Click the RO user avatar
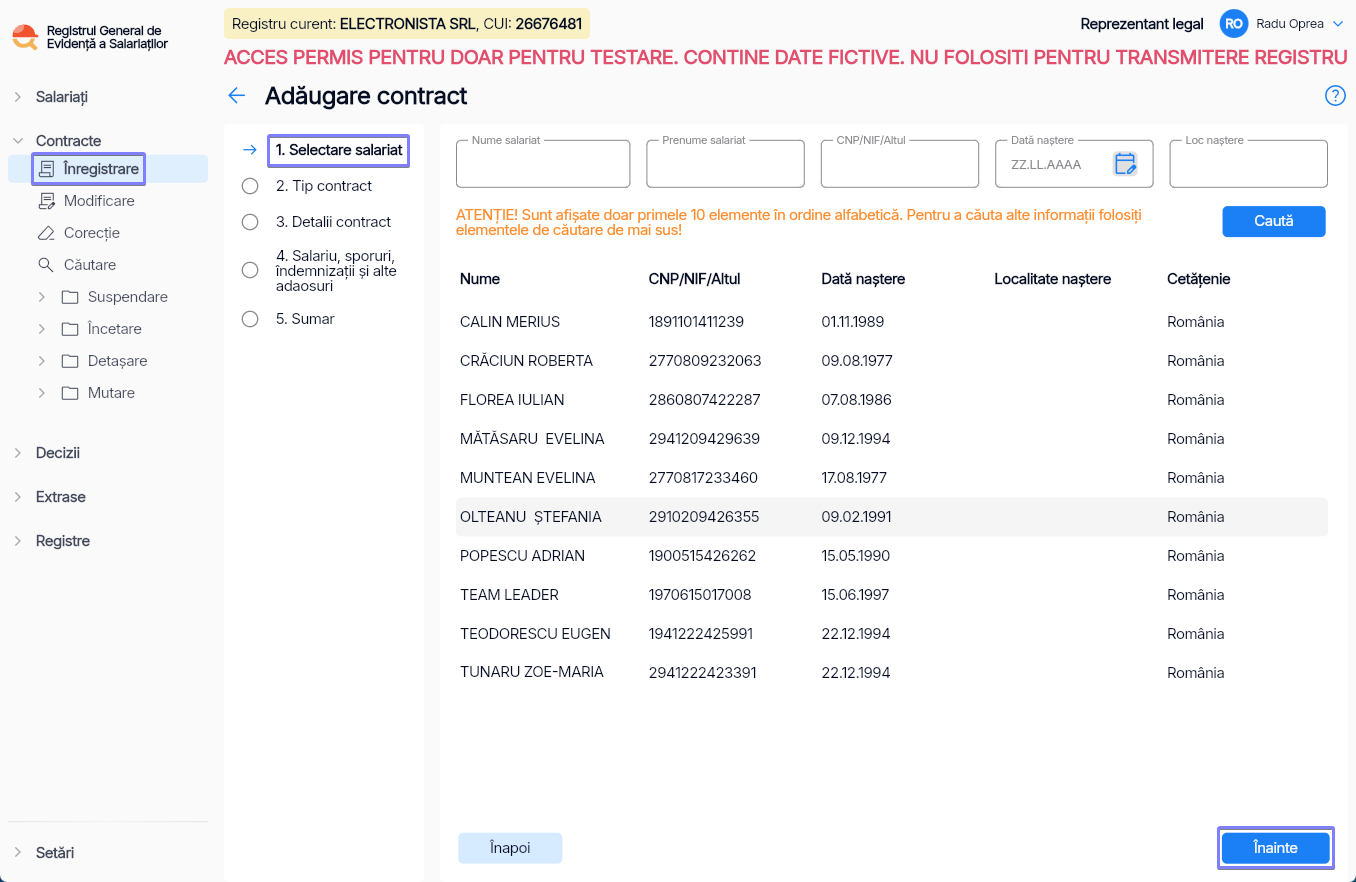Image resolution: width=1356 pixels, height=882 pixels. [1234, 24]
